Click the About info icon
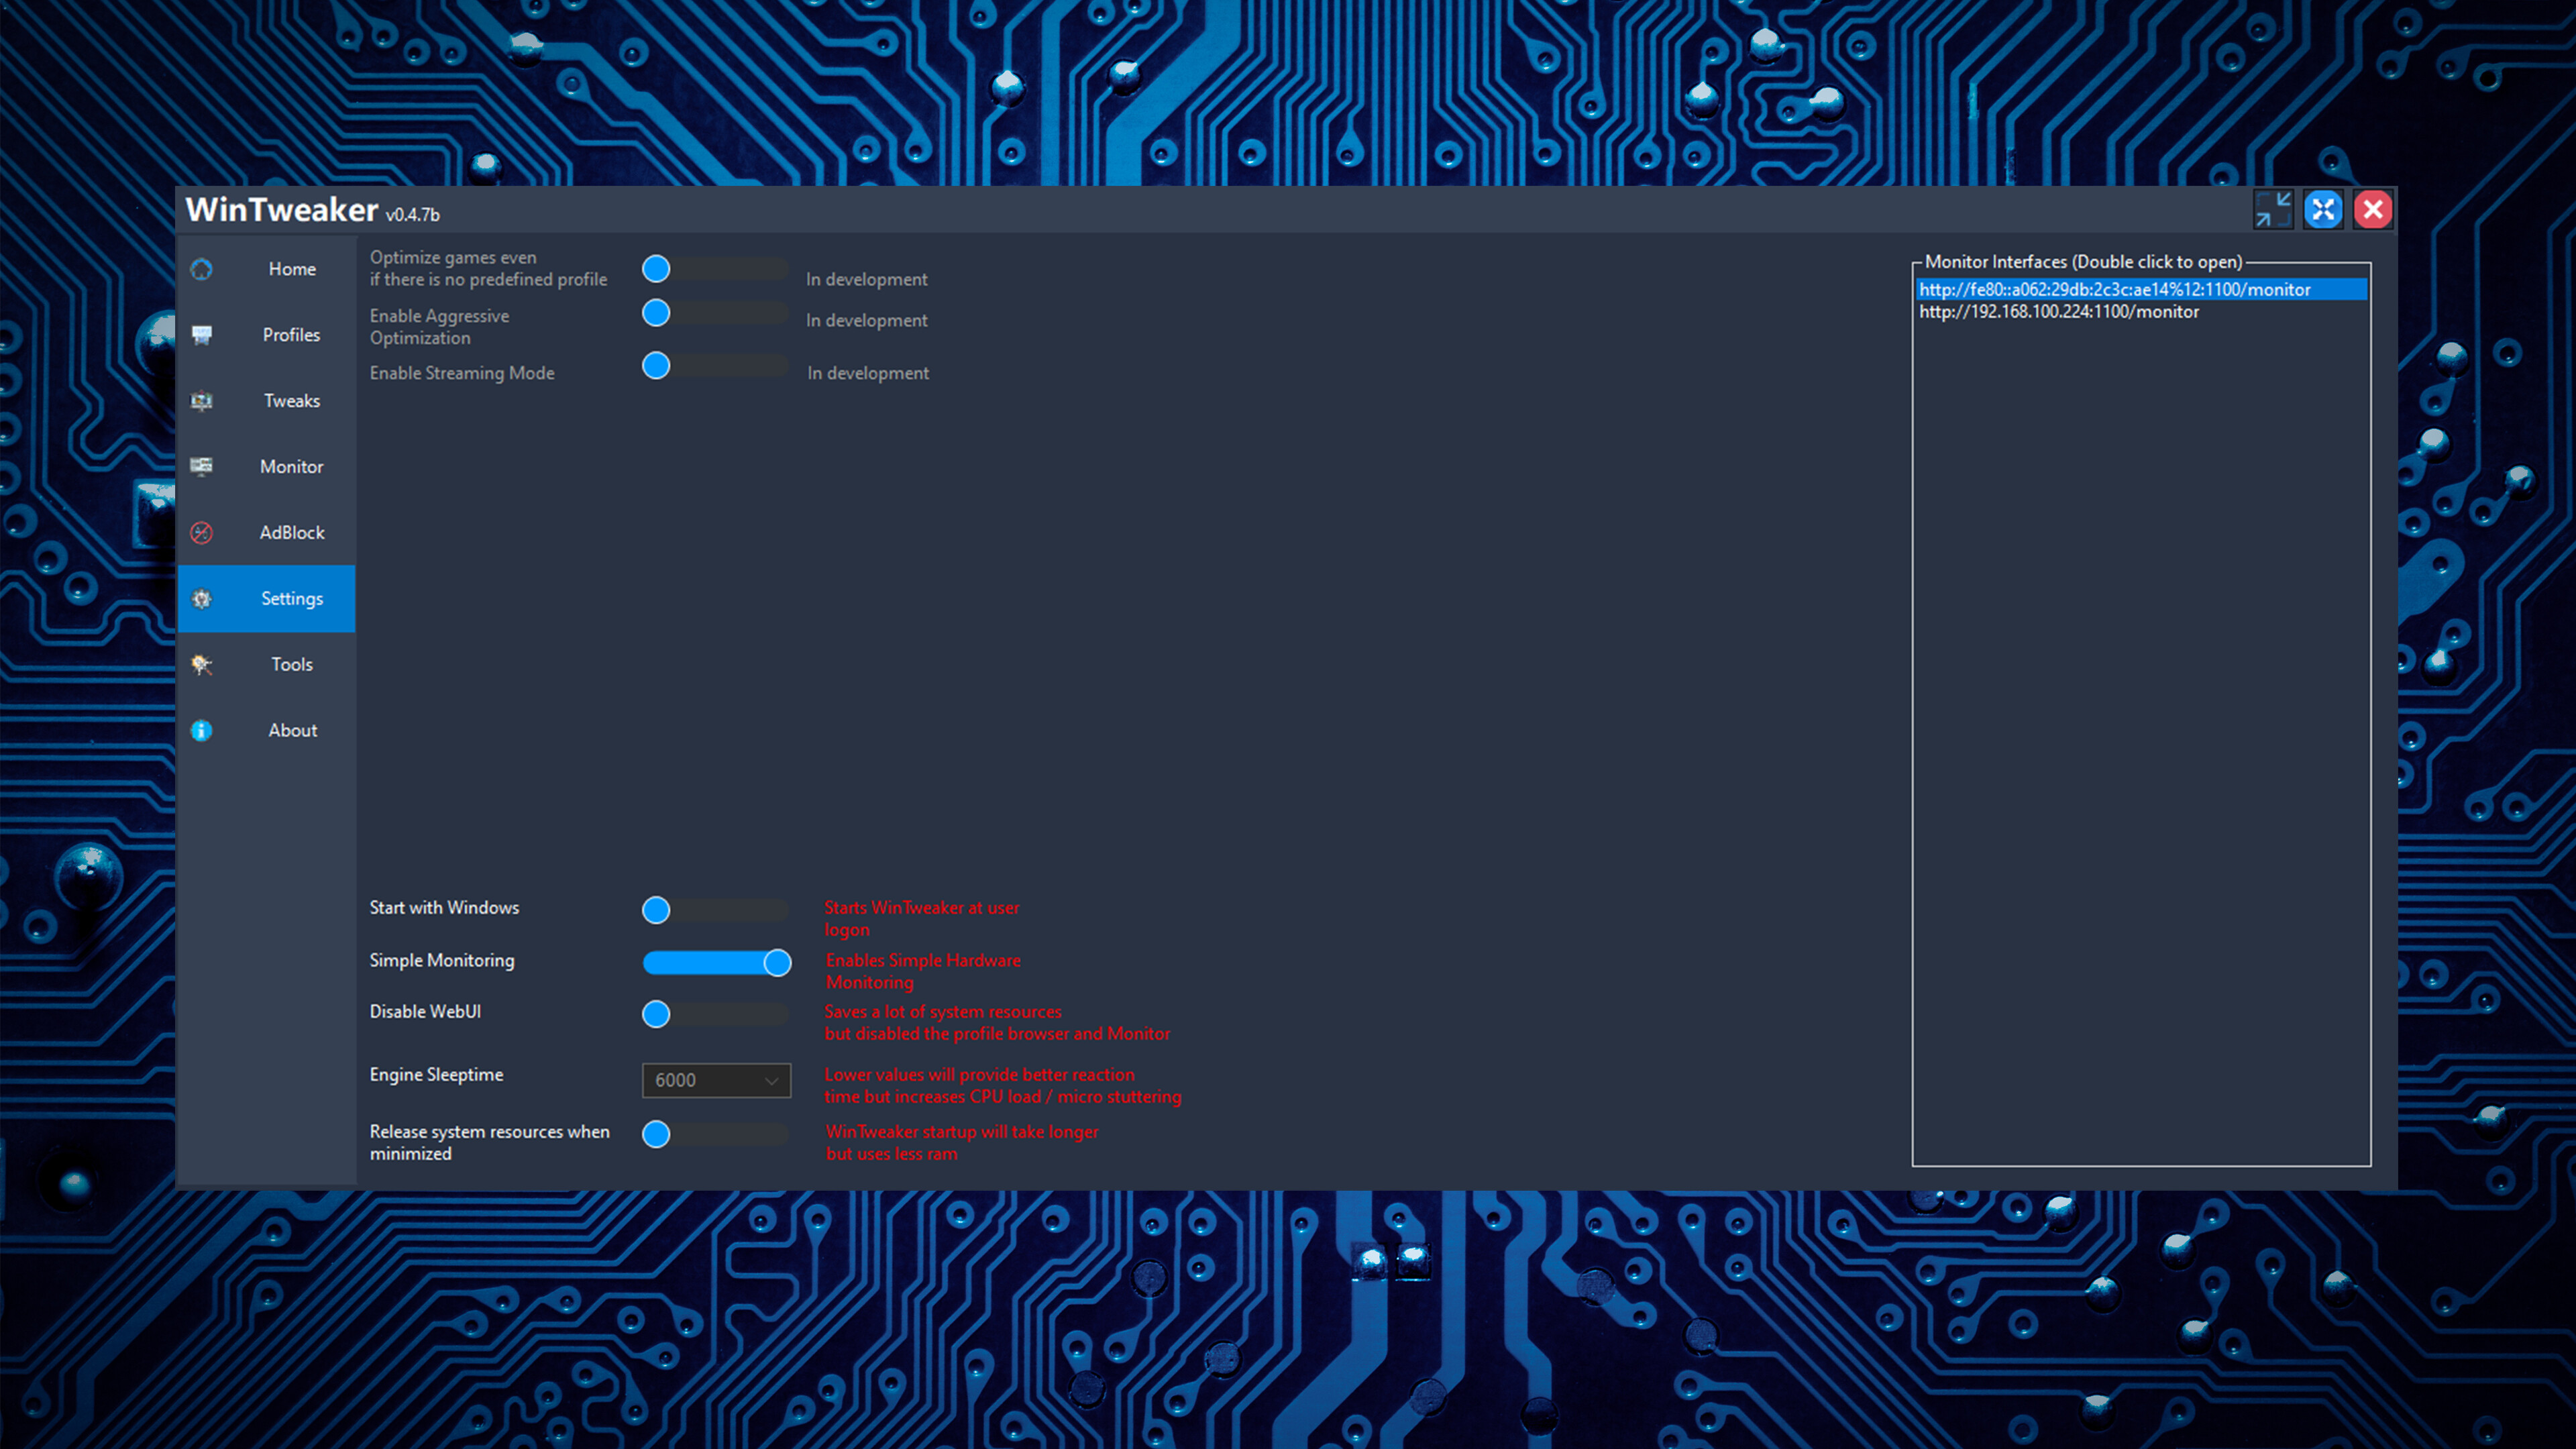The image size is (2576, 1449). click(201, 731)
